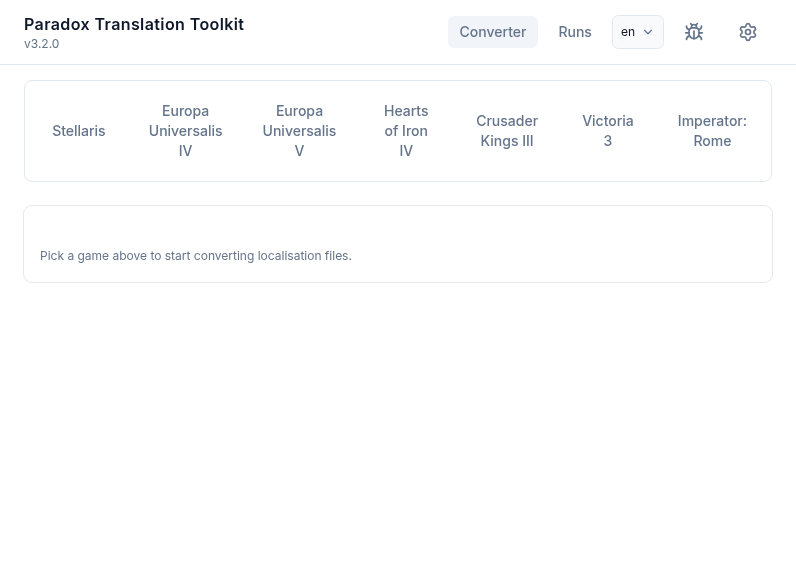Click the Paradox Translation Toolkit title
796x570 pixels.
click(x=134, y=24)
